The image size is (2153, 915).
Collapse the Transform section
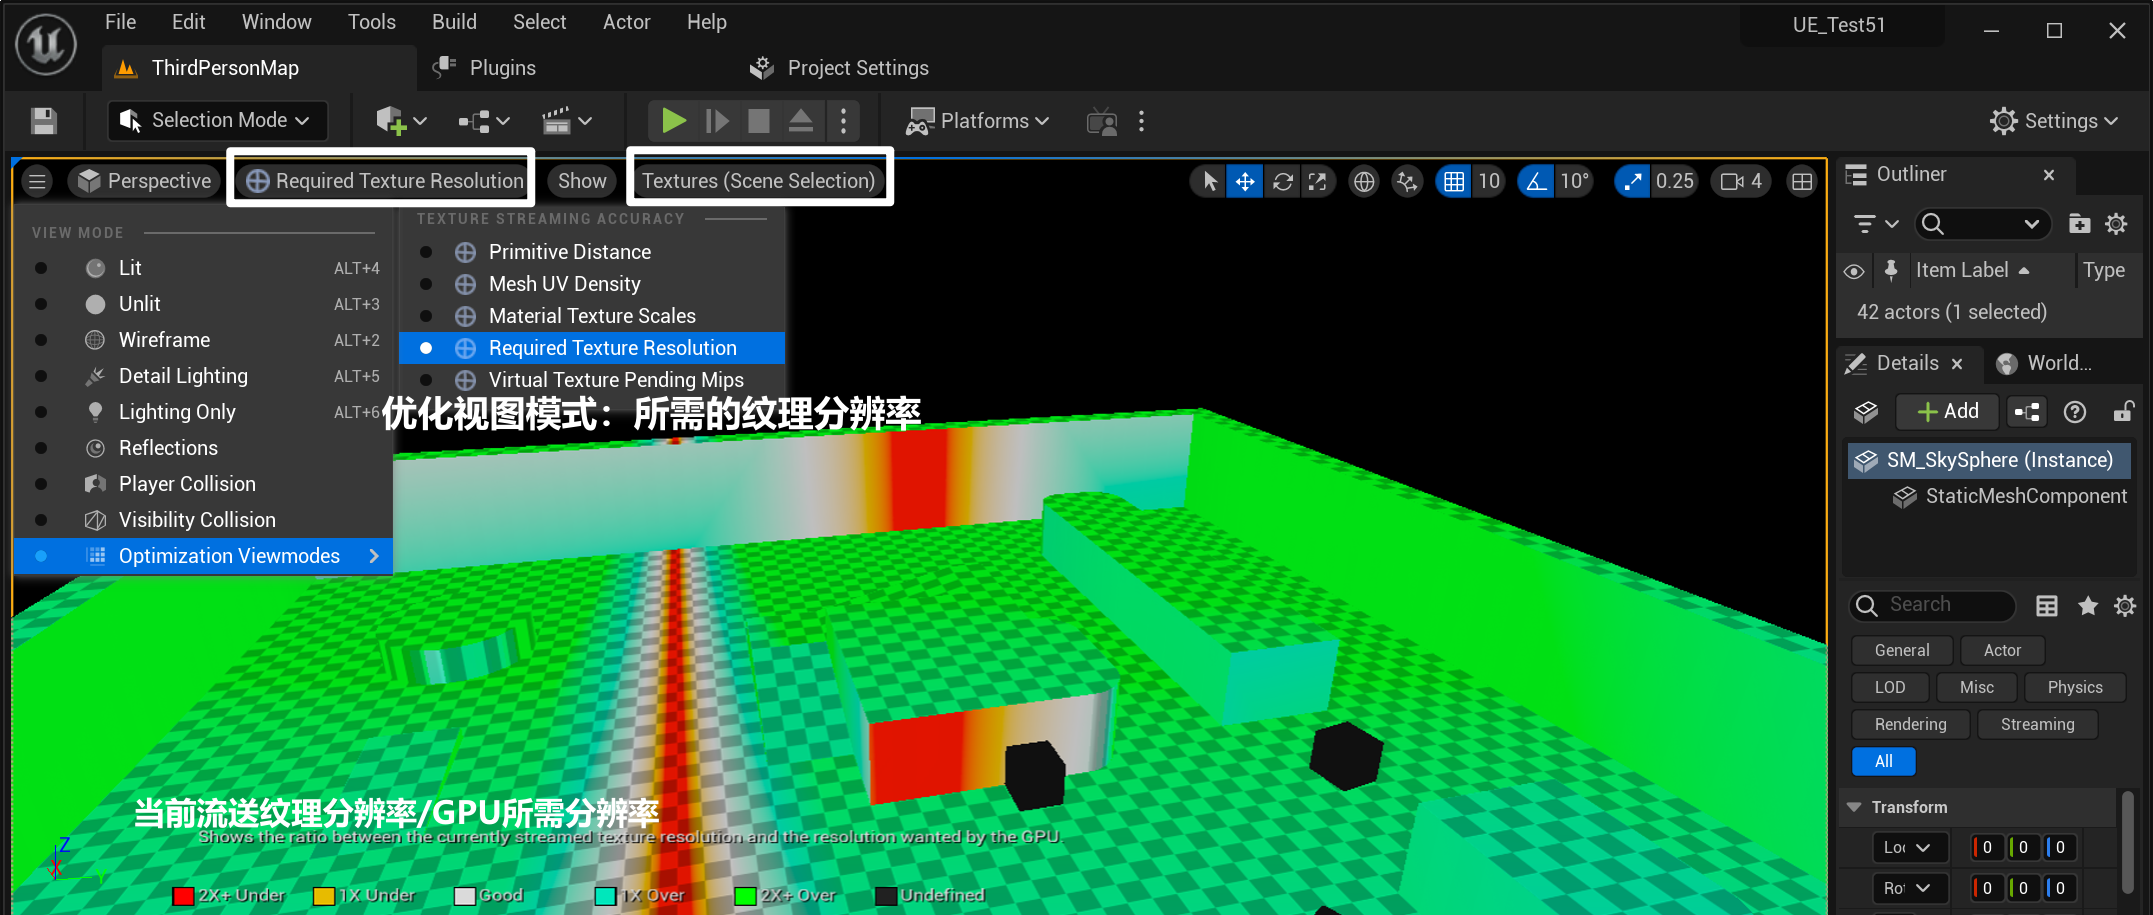click(x=1854, y=807)
